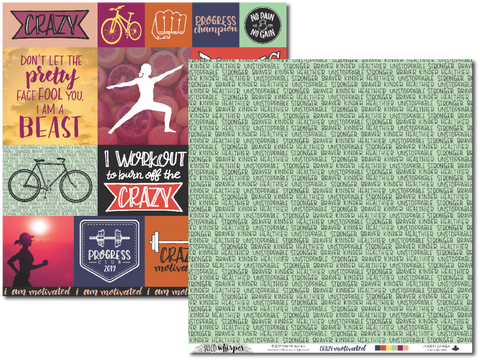Select the Progress champion tile
This screenshot has width=480, height=360.
(216, 25)
